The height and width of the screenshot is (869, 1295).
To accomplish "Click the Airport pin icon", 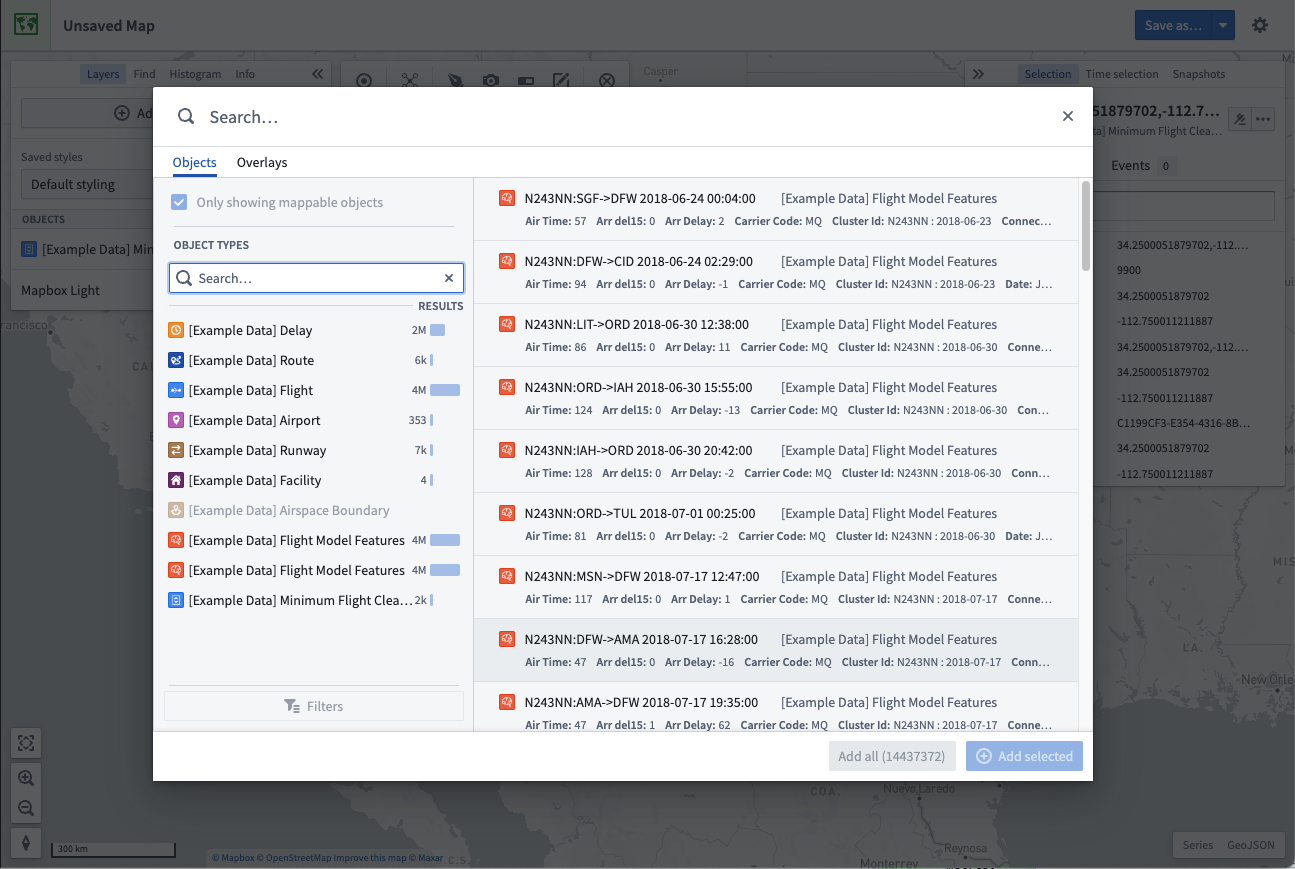I will 176,420.
